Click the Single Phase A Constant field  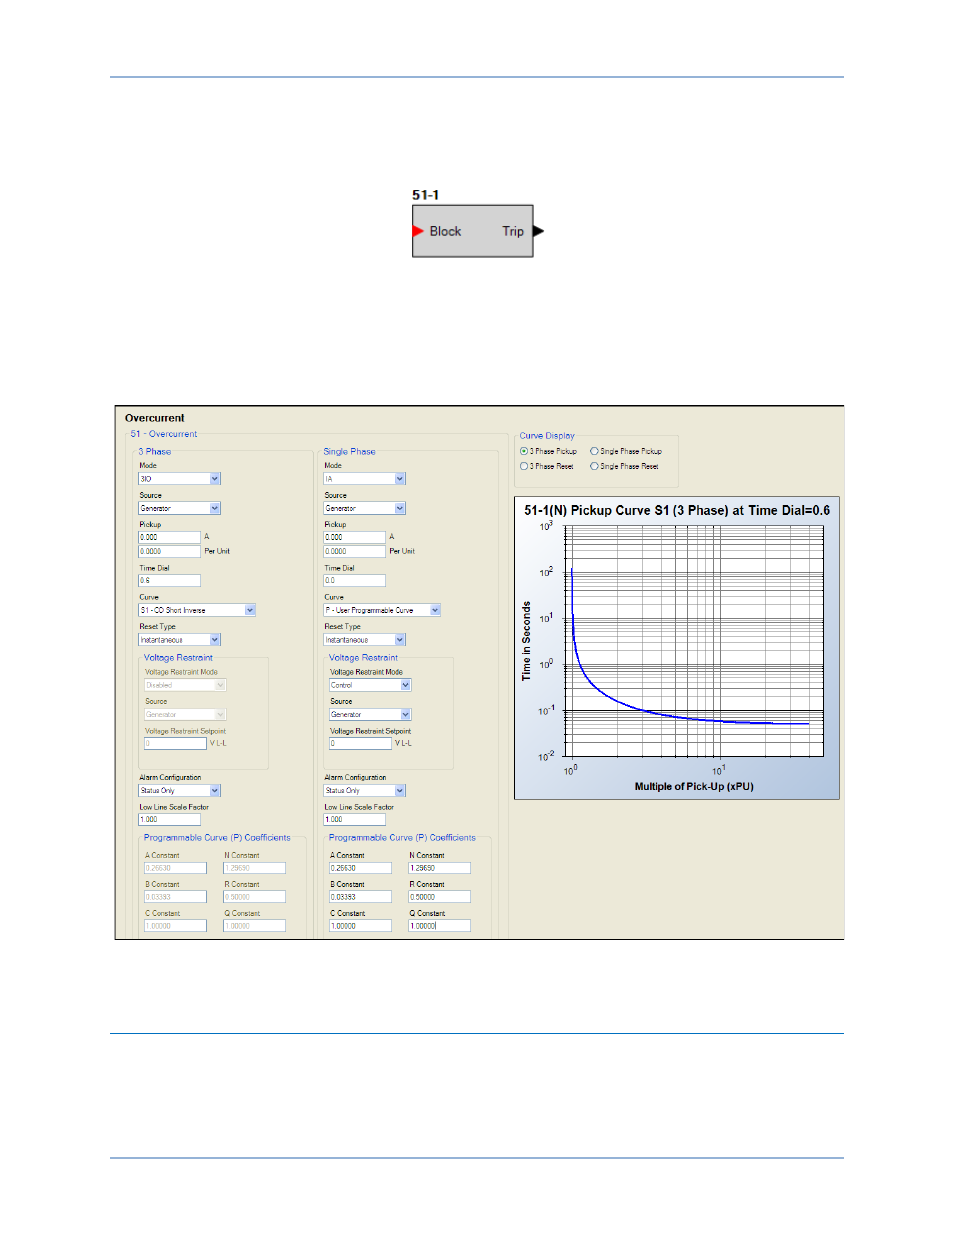(x=360, y=868)
